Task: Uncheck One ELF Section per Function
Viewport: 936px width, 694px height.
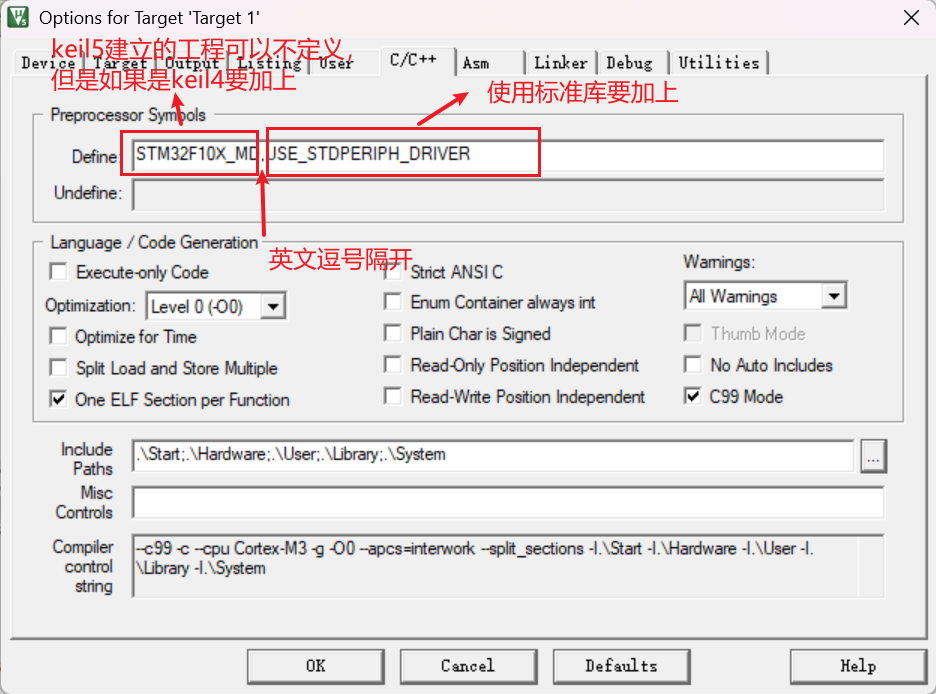Action: (58, 399)
